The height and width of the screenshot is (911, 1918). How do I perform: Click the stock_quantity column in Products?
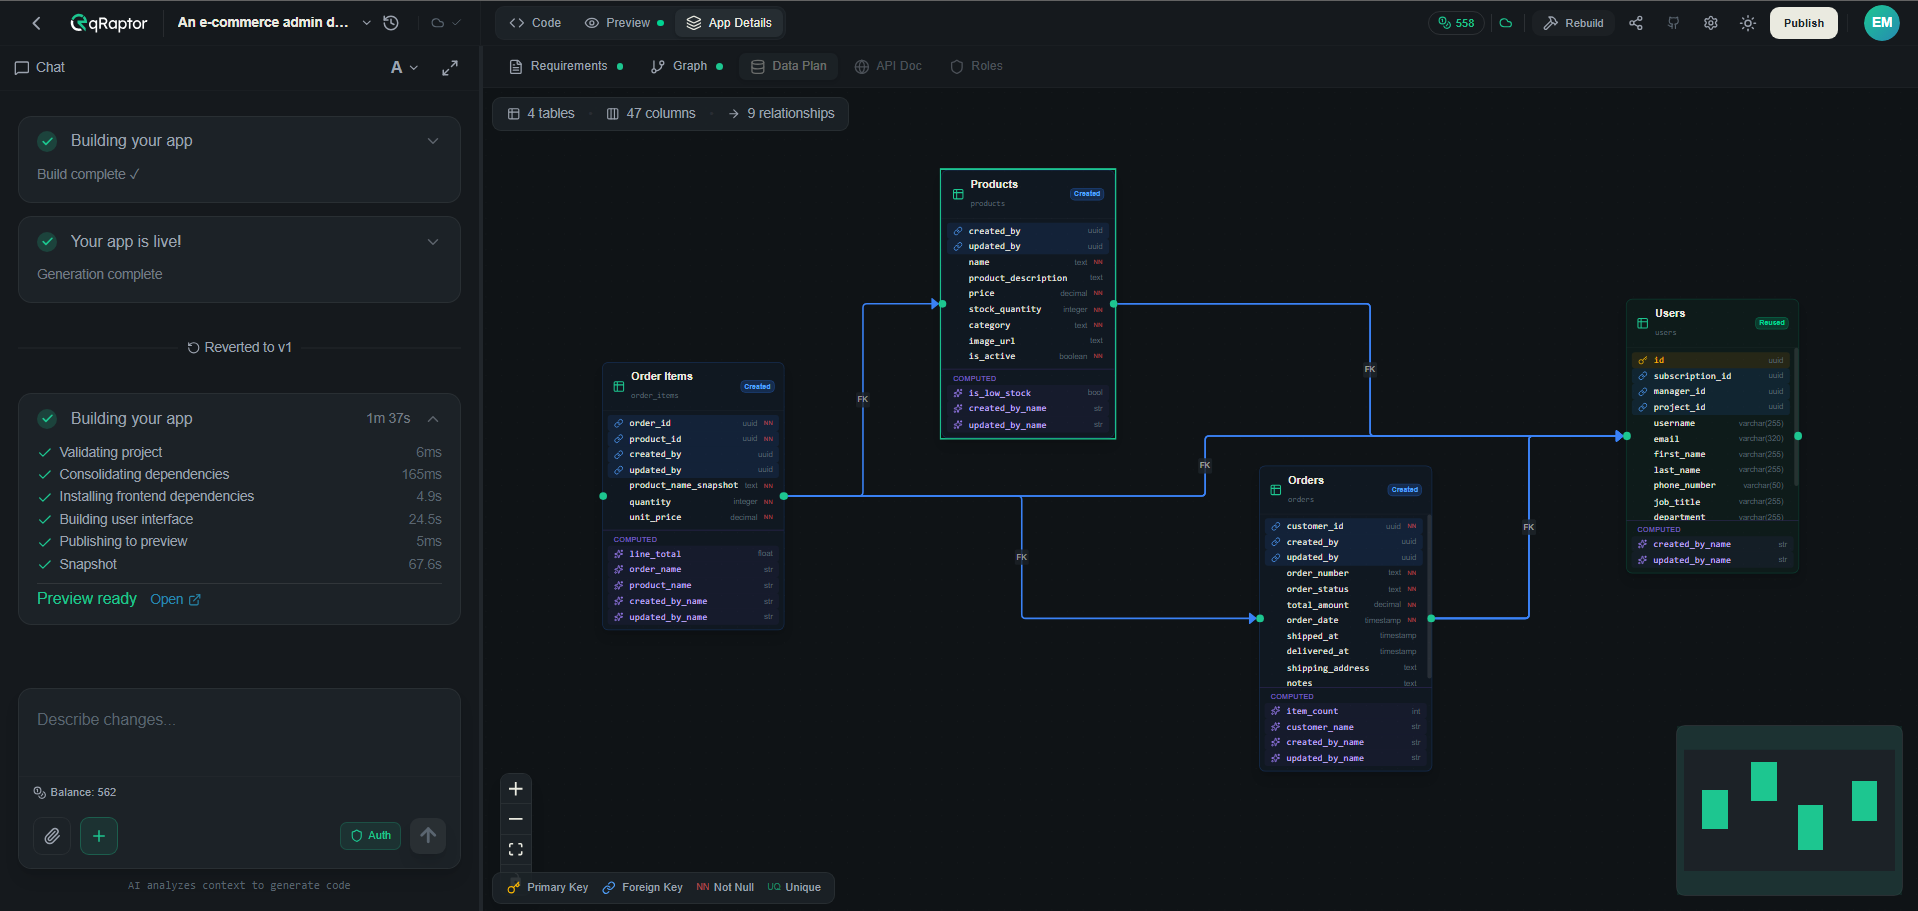(1028, 309)
